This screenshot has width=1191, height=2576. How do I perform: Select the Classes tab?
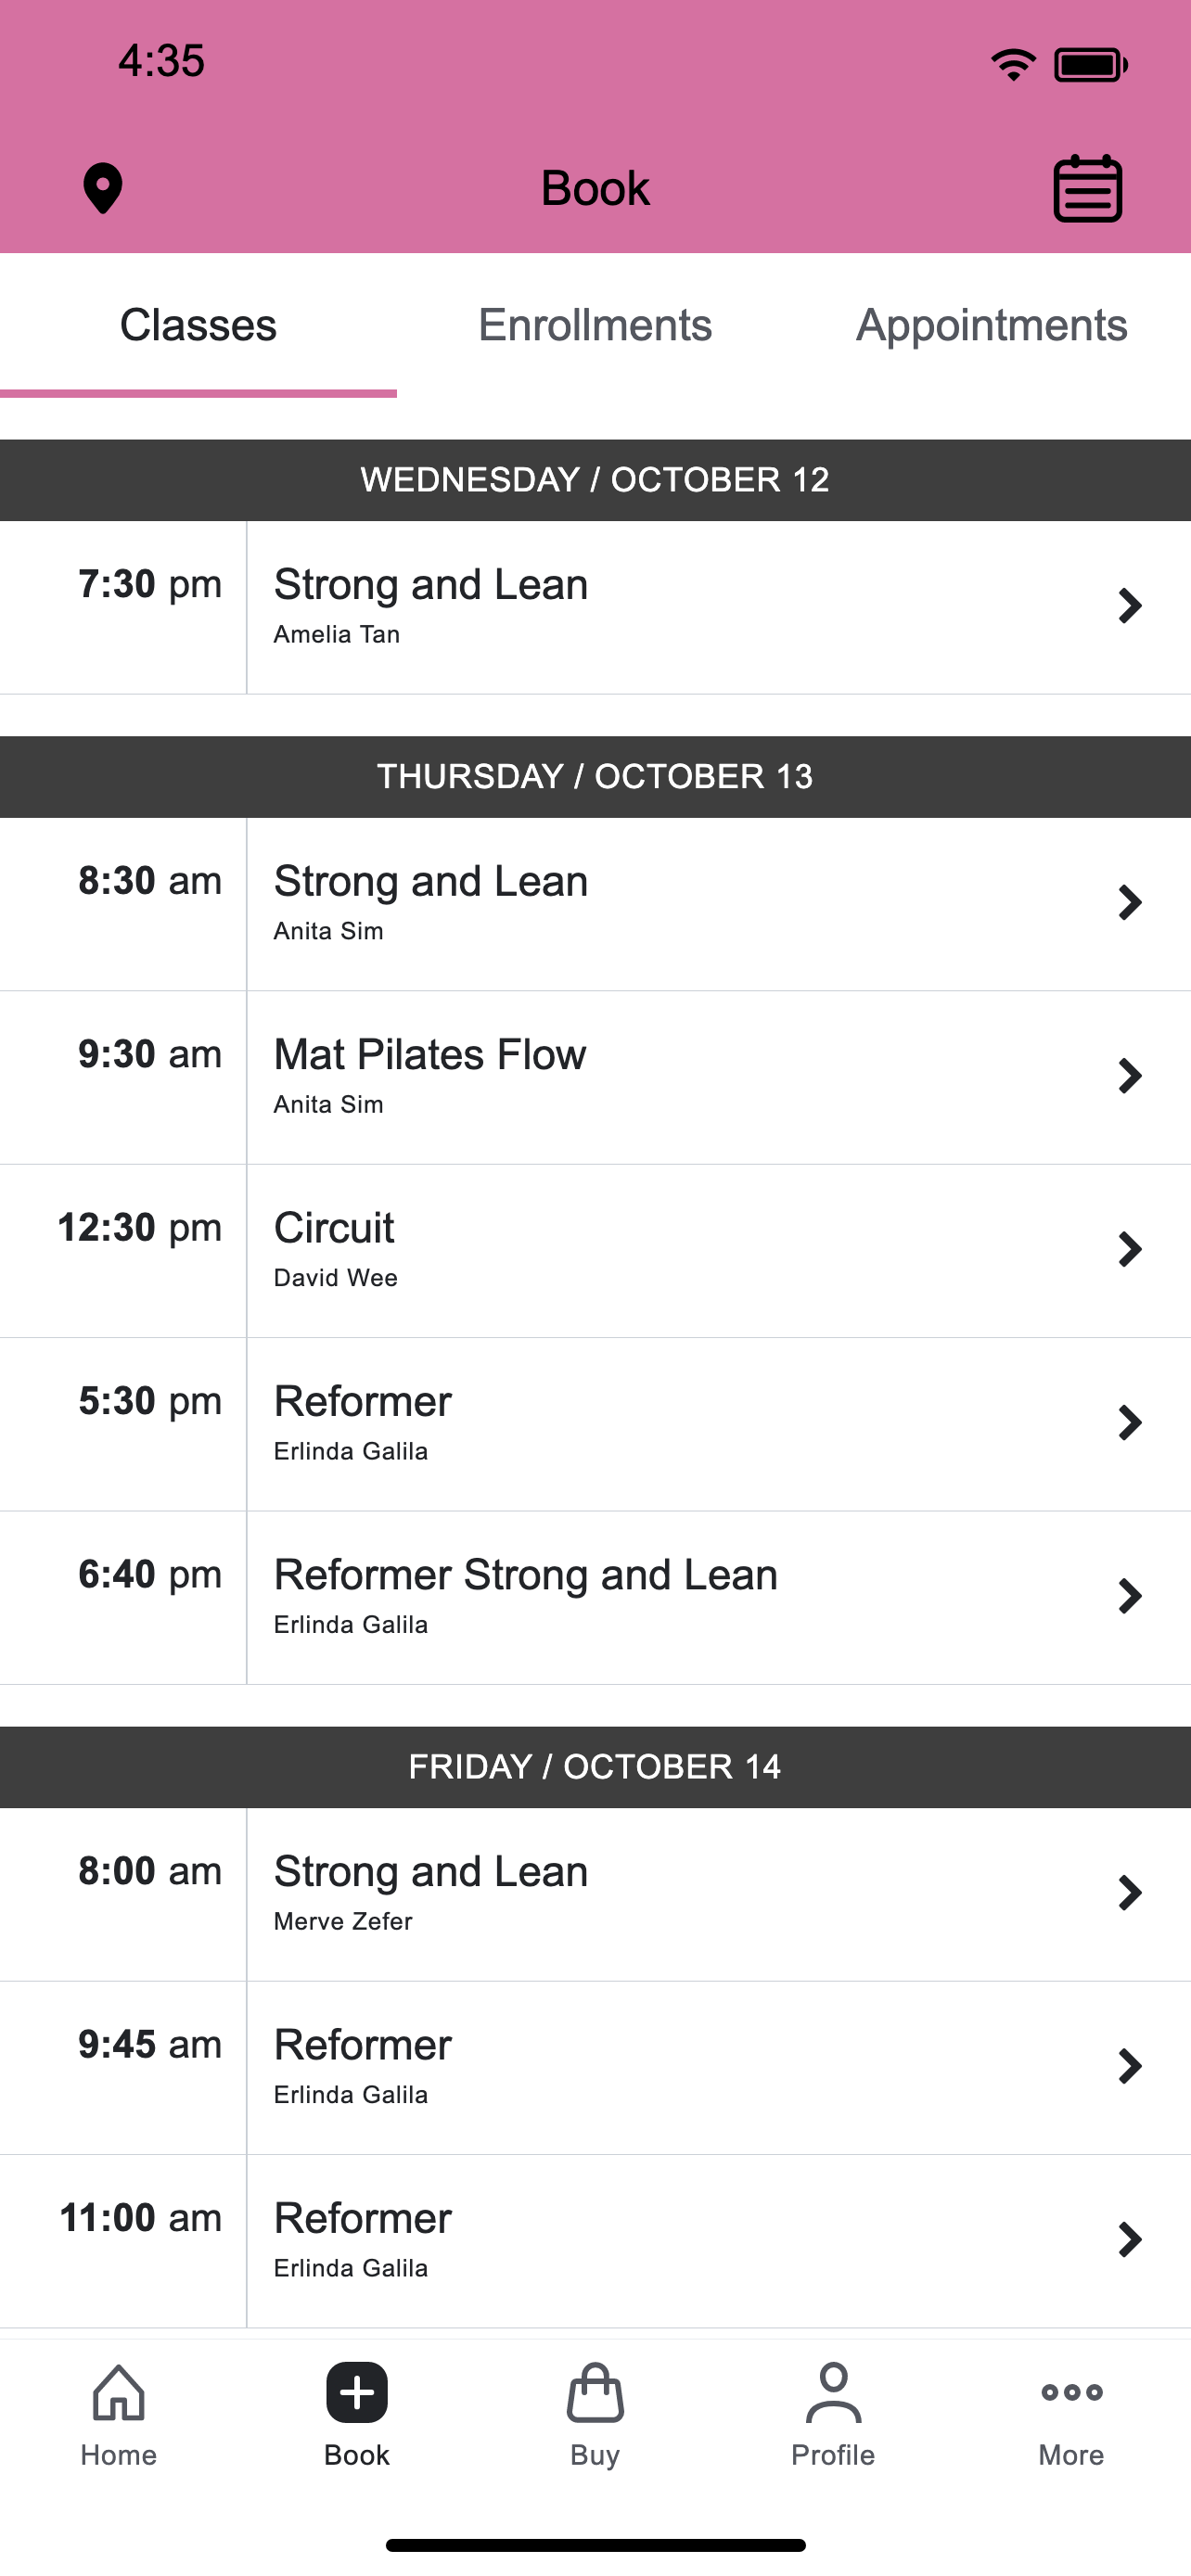point(198,325)
